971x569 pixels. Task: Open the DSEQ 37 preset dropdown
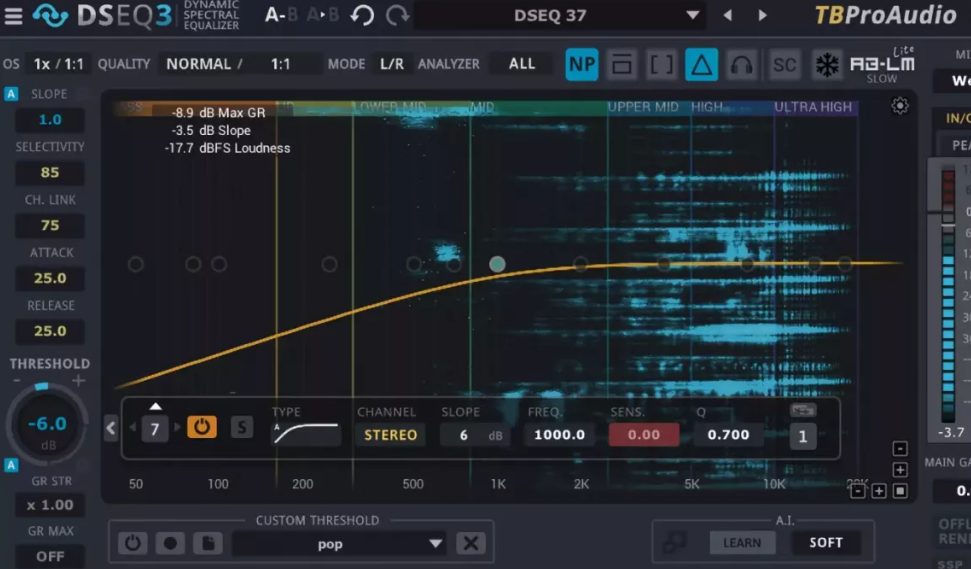[x=559, y=15]
